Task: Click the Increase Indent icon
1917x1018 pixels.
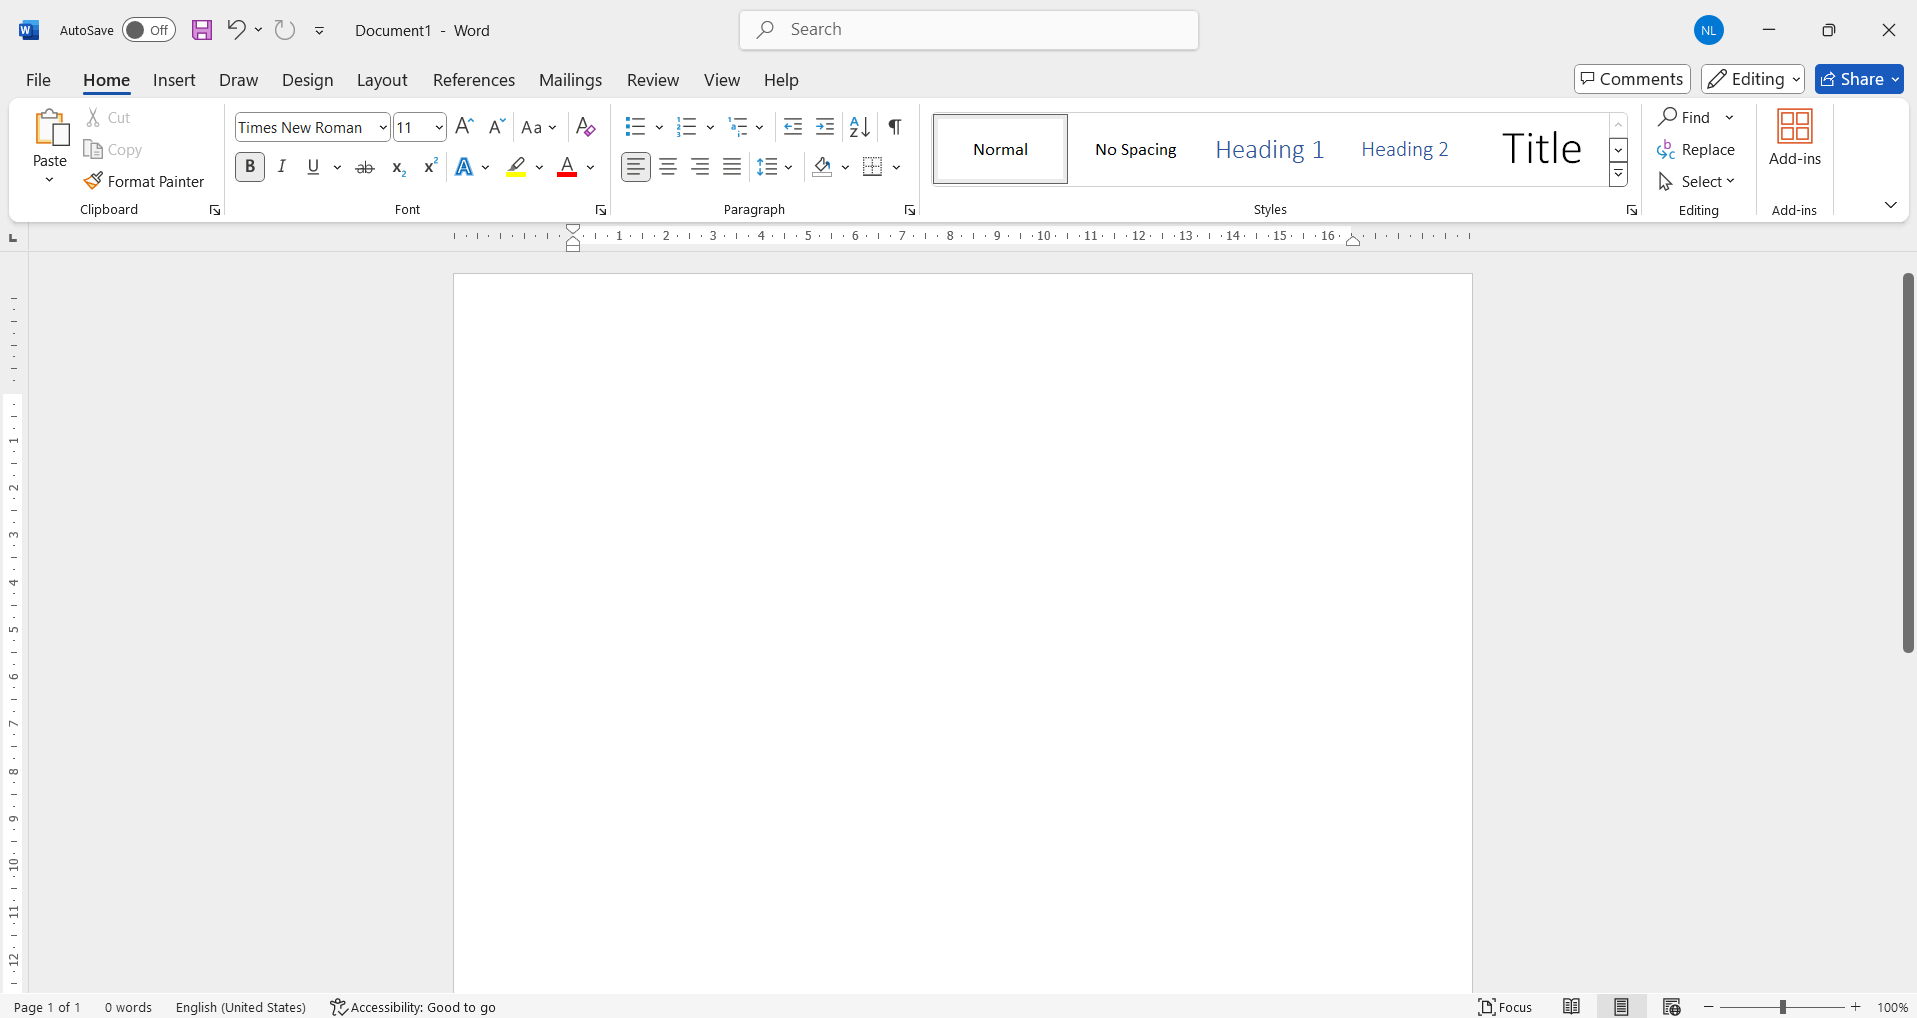Action: (x=825, y=127)
